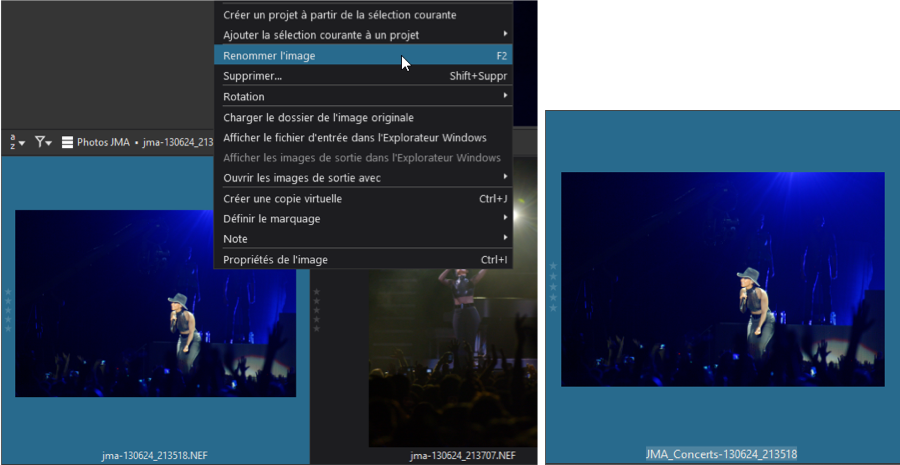The height and width of the screenshot is (465, 900).
Task: Choose 'Afficher le fichier d'entrée dans l'Explorateur Windows'
Action: pyautogui.click(x=363, y=138)
